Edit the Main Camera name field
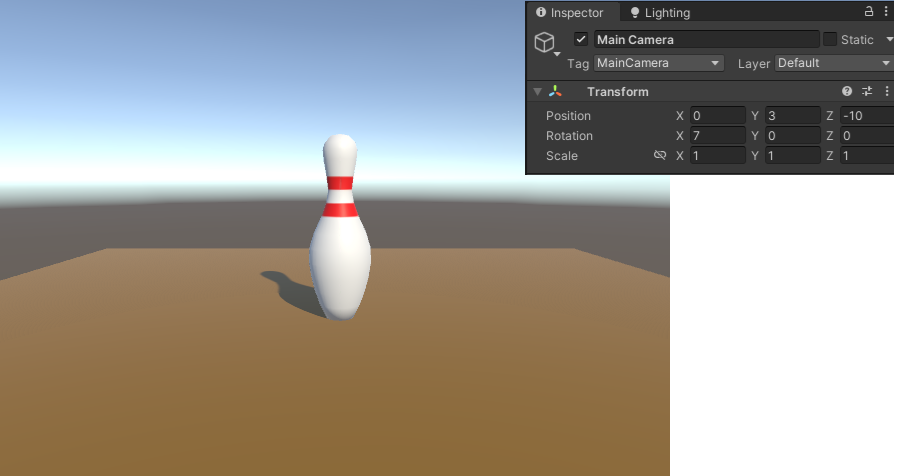This screenshot has width=899, height=476. tap(706, 39)
